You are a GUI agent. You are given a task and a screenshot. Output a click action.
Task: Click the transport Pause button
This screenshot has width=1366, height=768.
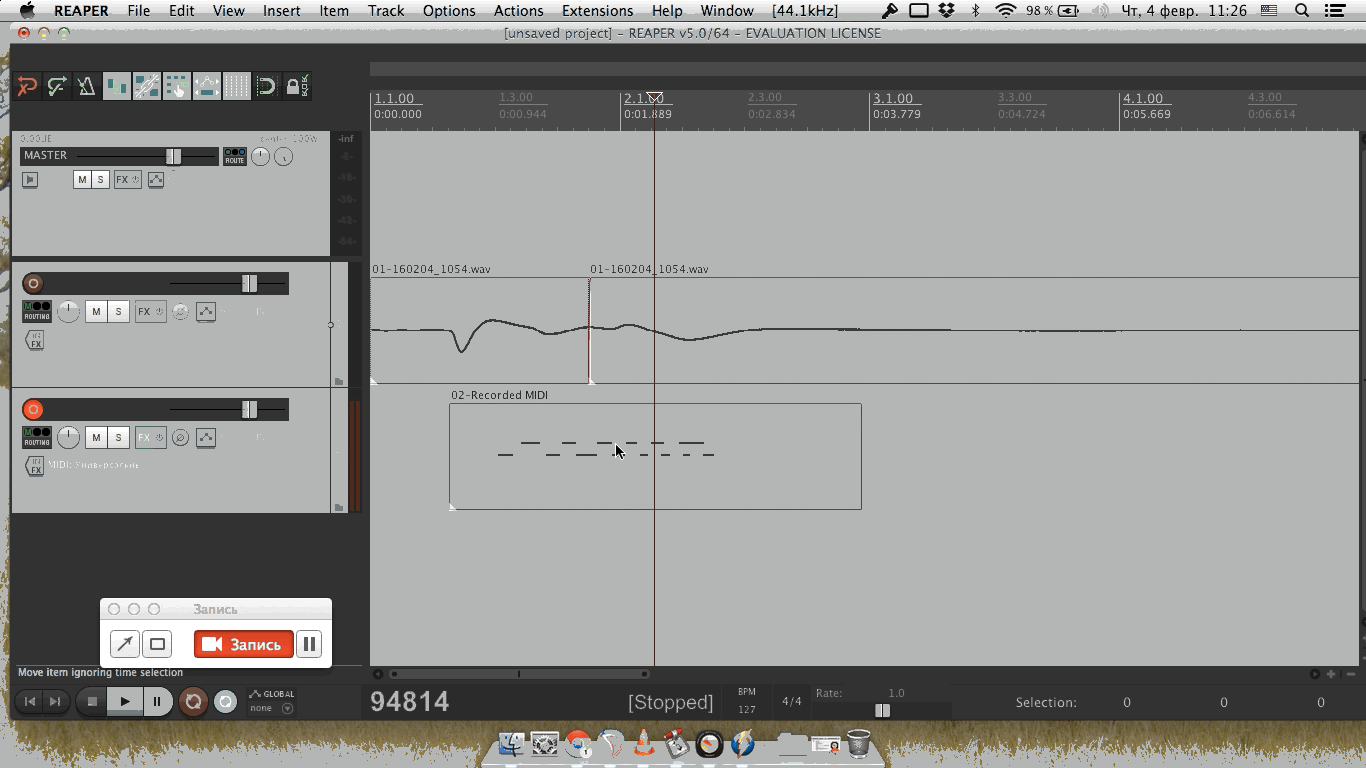point(157,702)
